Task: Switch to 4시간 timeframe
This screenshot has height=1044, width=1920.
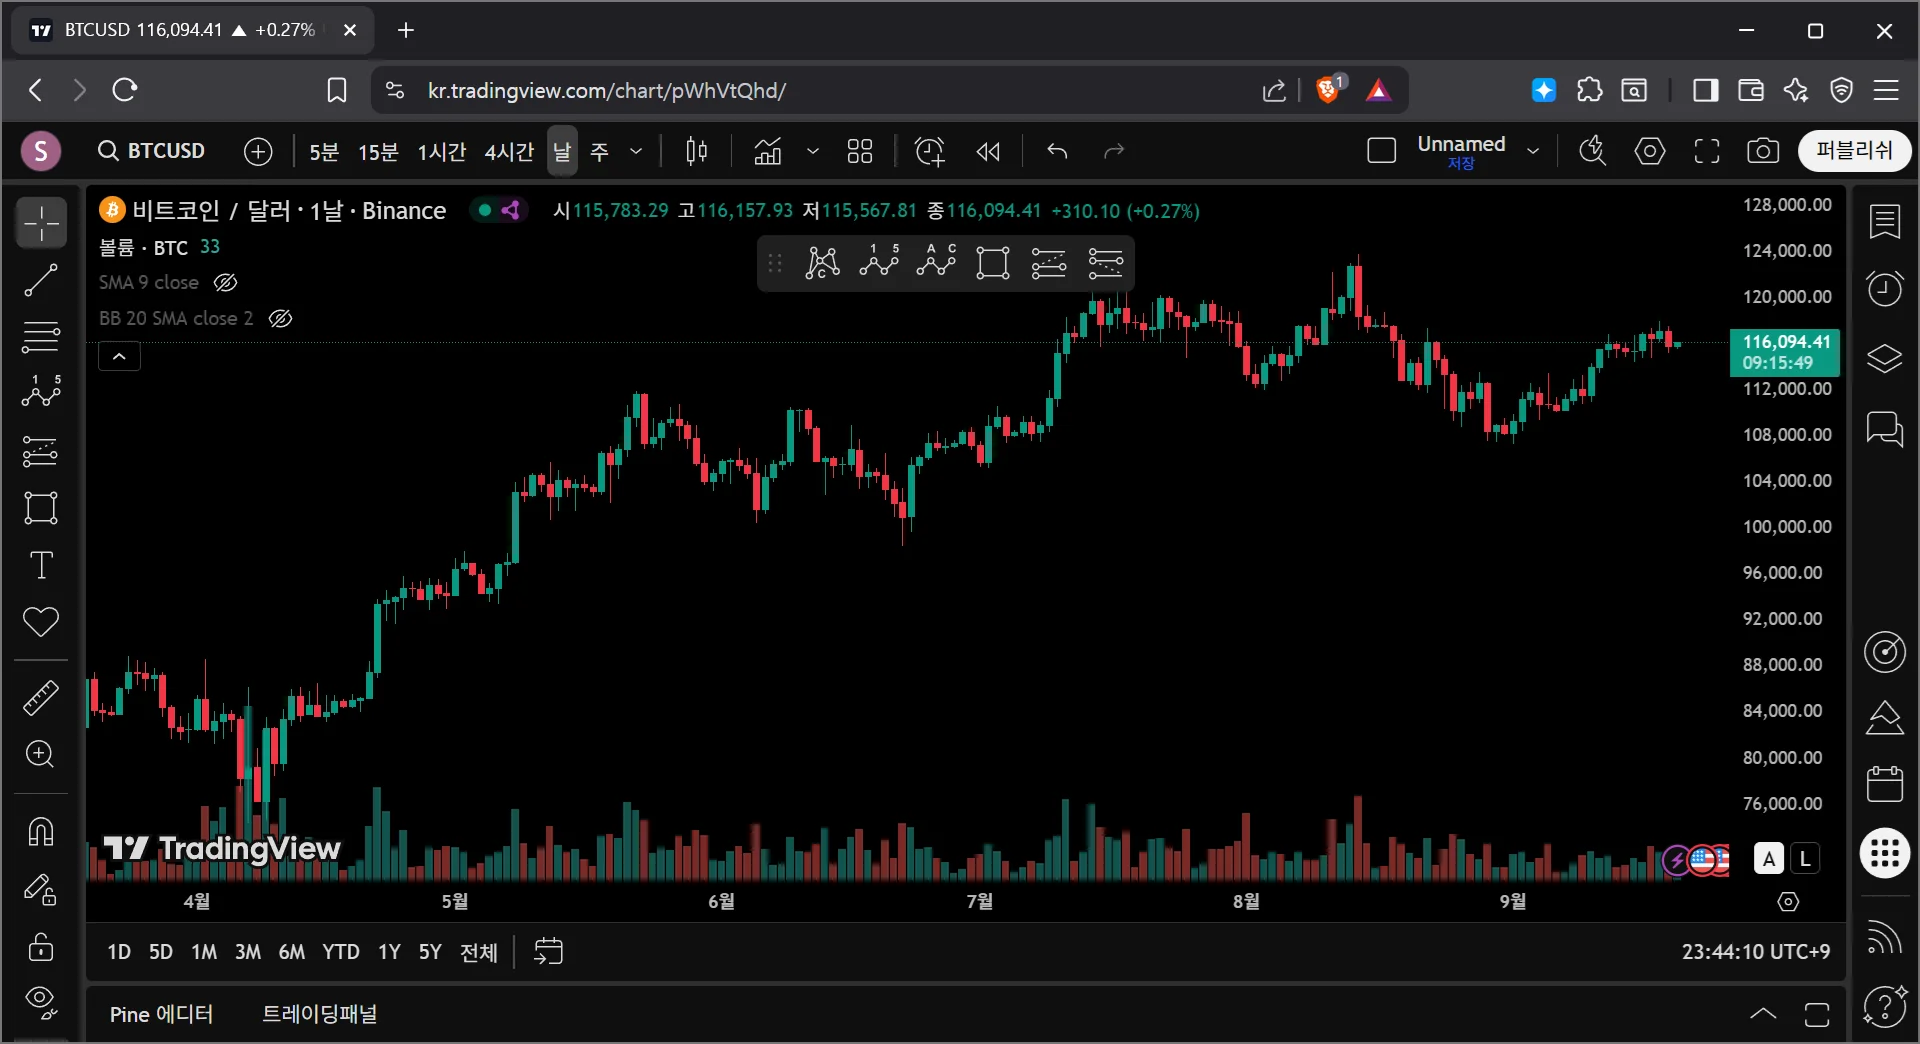Action: pyautogui.click(x=509, y=152)
